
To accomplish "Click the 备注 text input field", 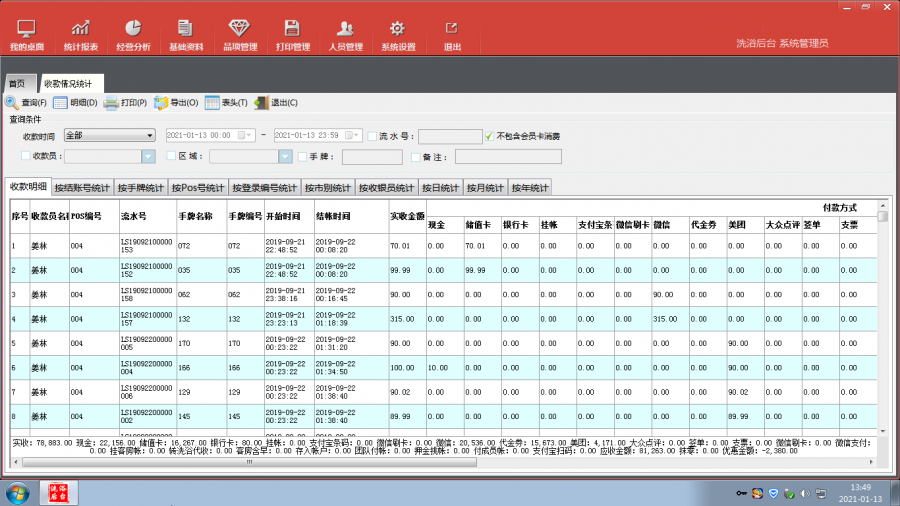I will pyautogui.click(x=508, y=156).
